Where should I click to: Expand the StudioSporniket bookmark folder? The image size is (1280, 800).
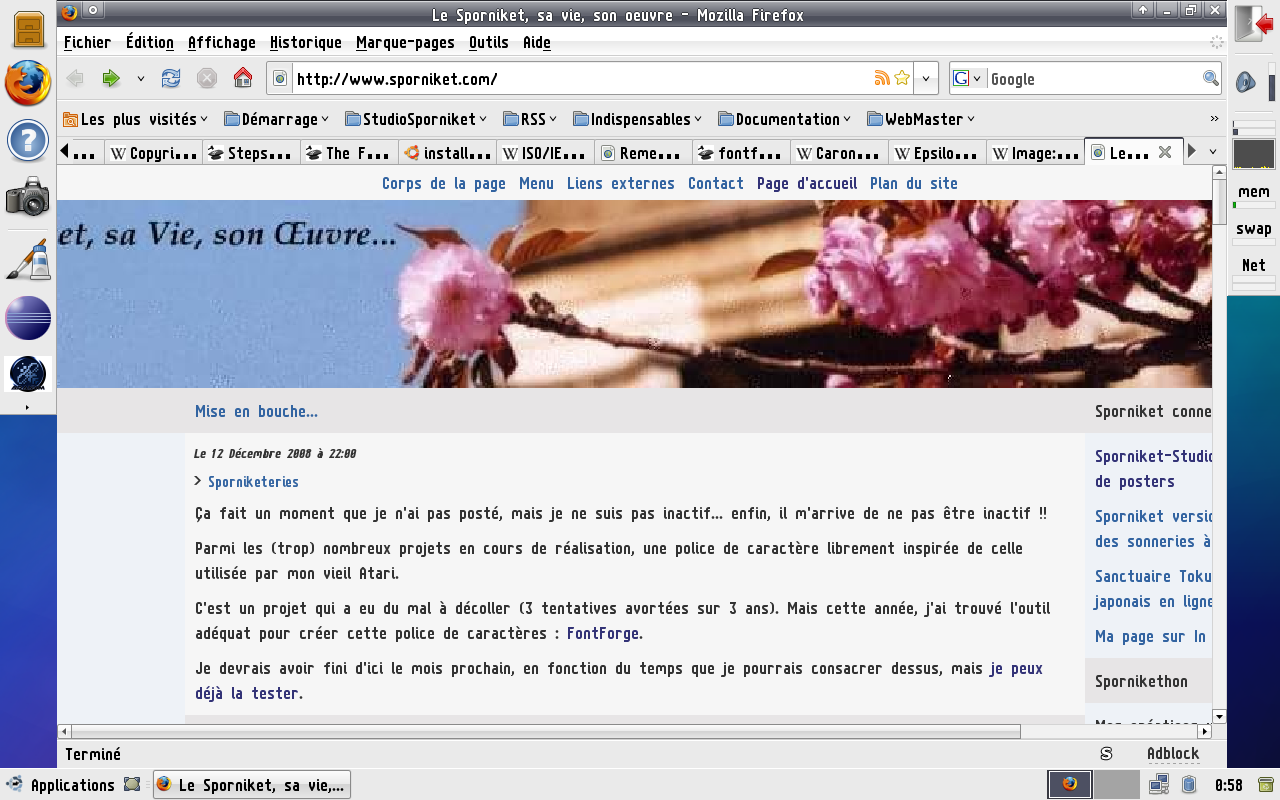click(x=416, y=119)
